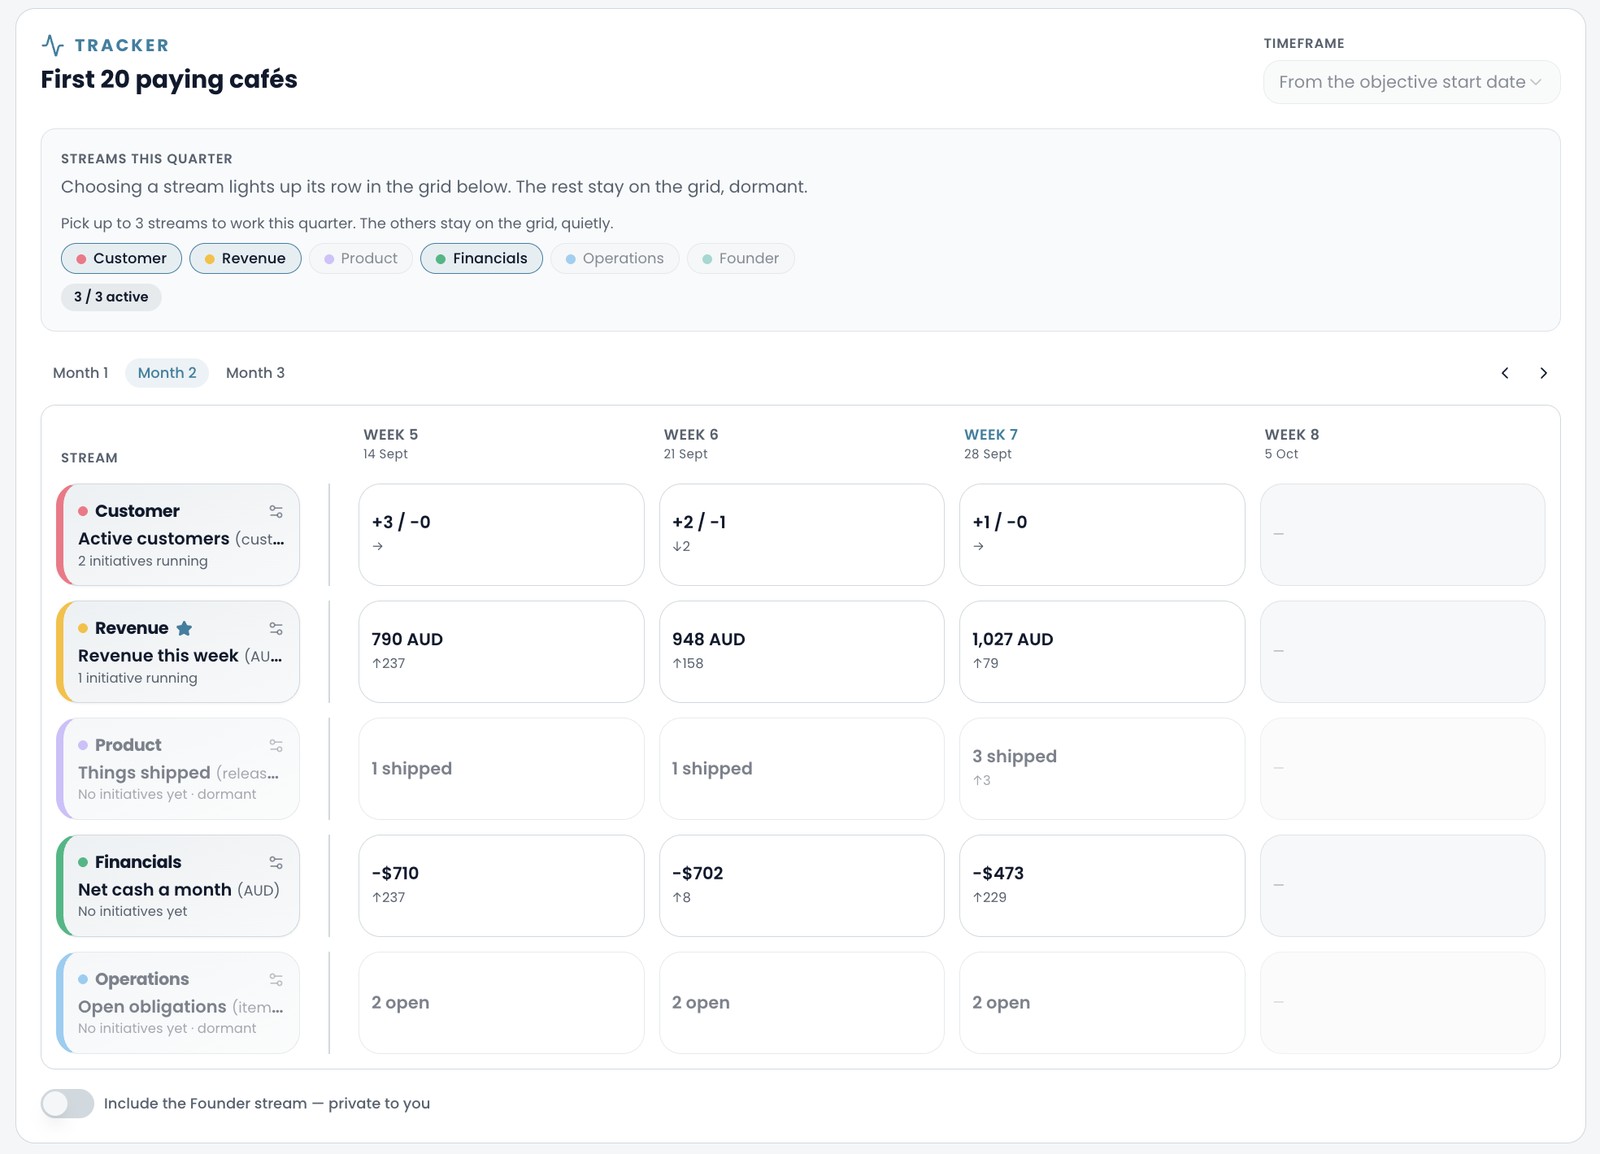Open the Revenue stream card
The width and height of the screenshot is (1600, 1154).
[x=178, y=652]
